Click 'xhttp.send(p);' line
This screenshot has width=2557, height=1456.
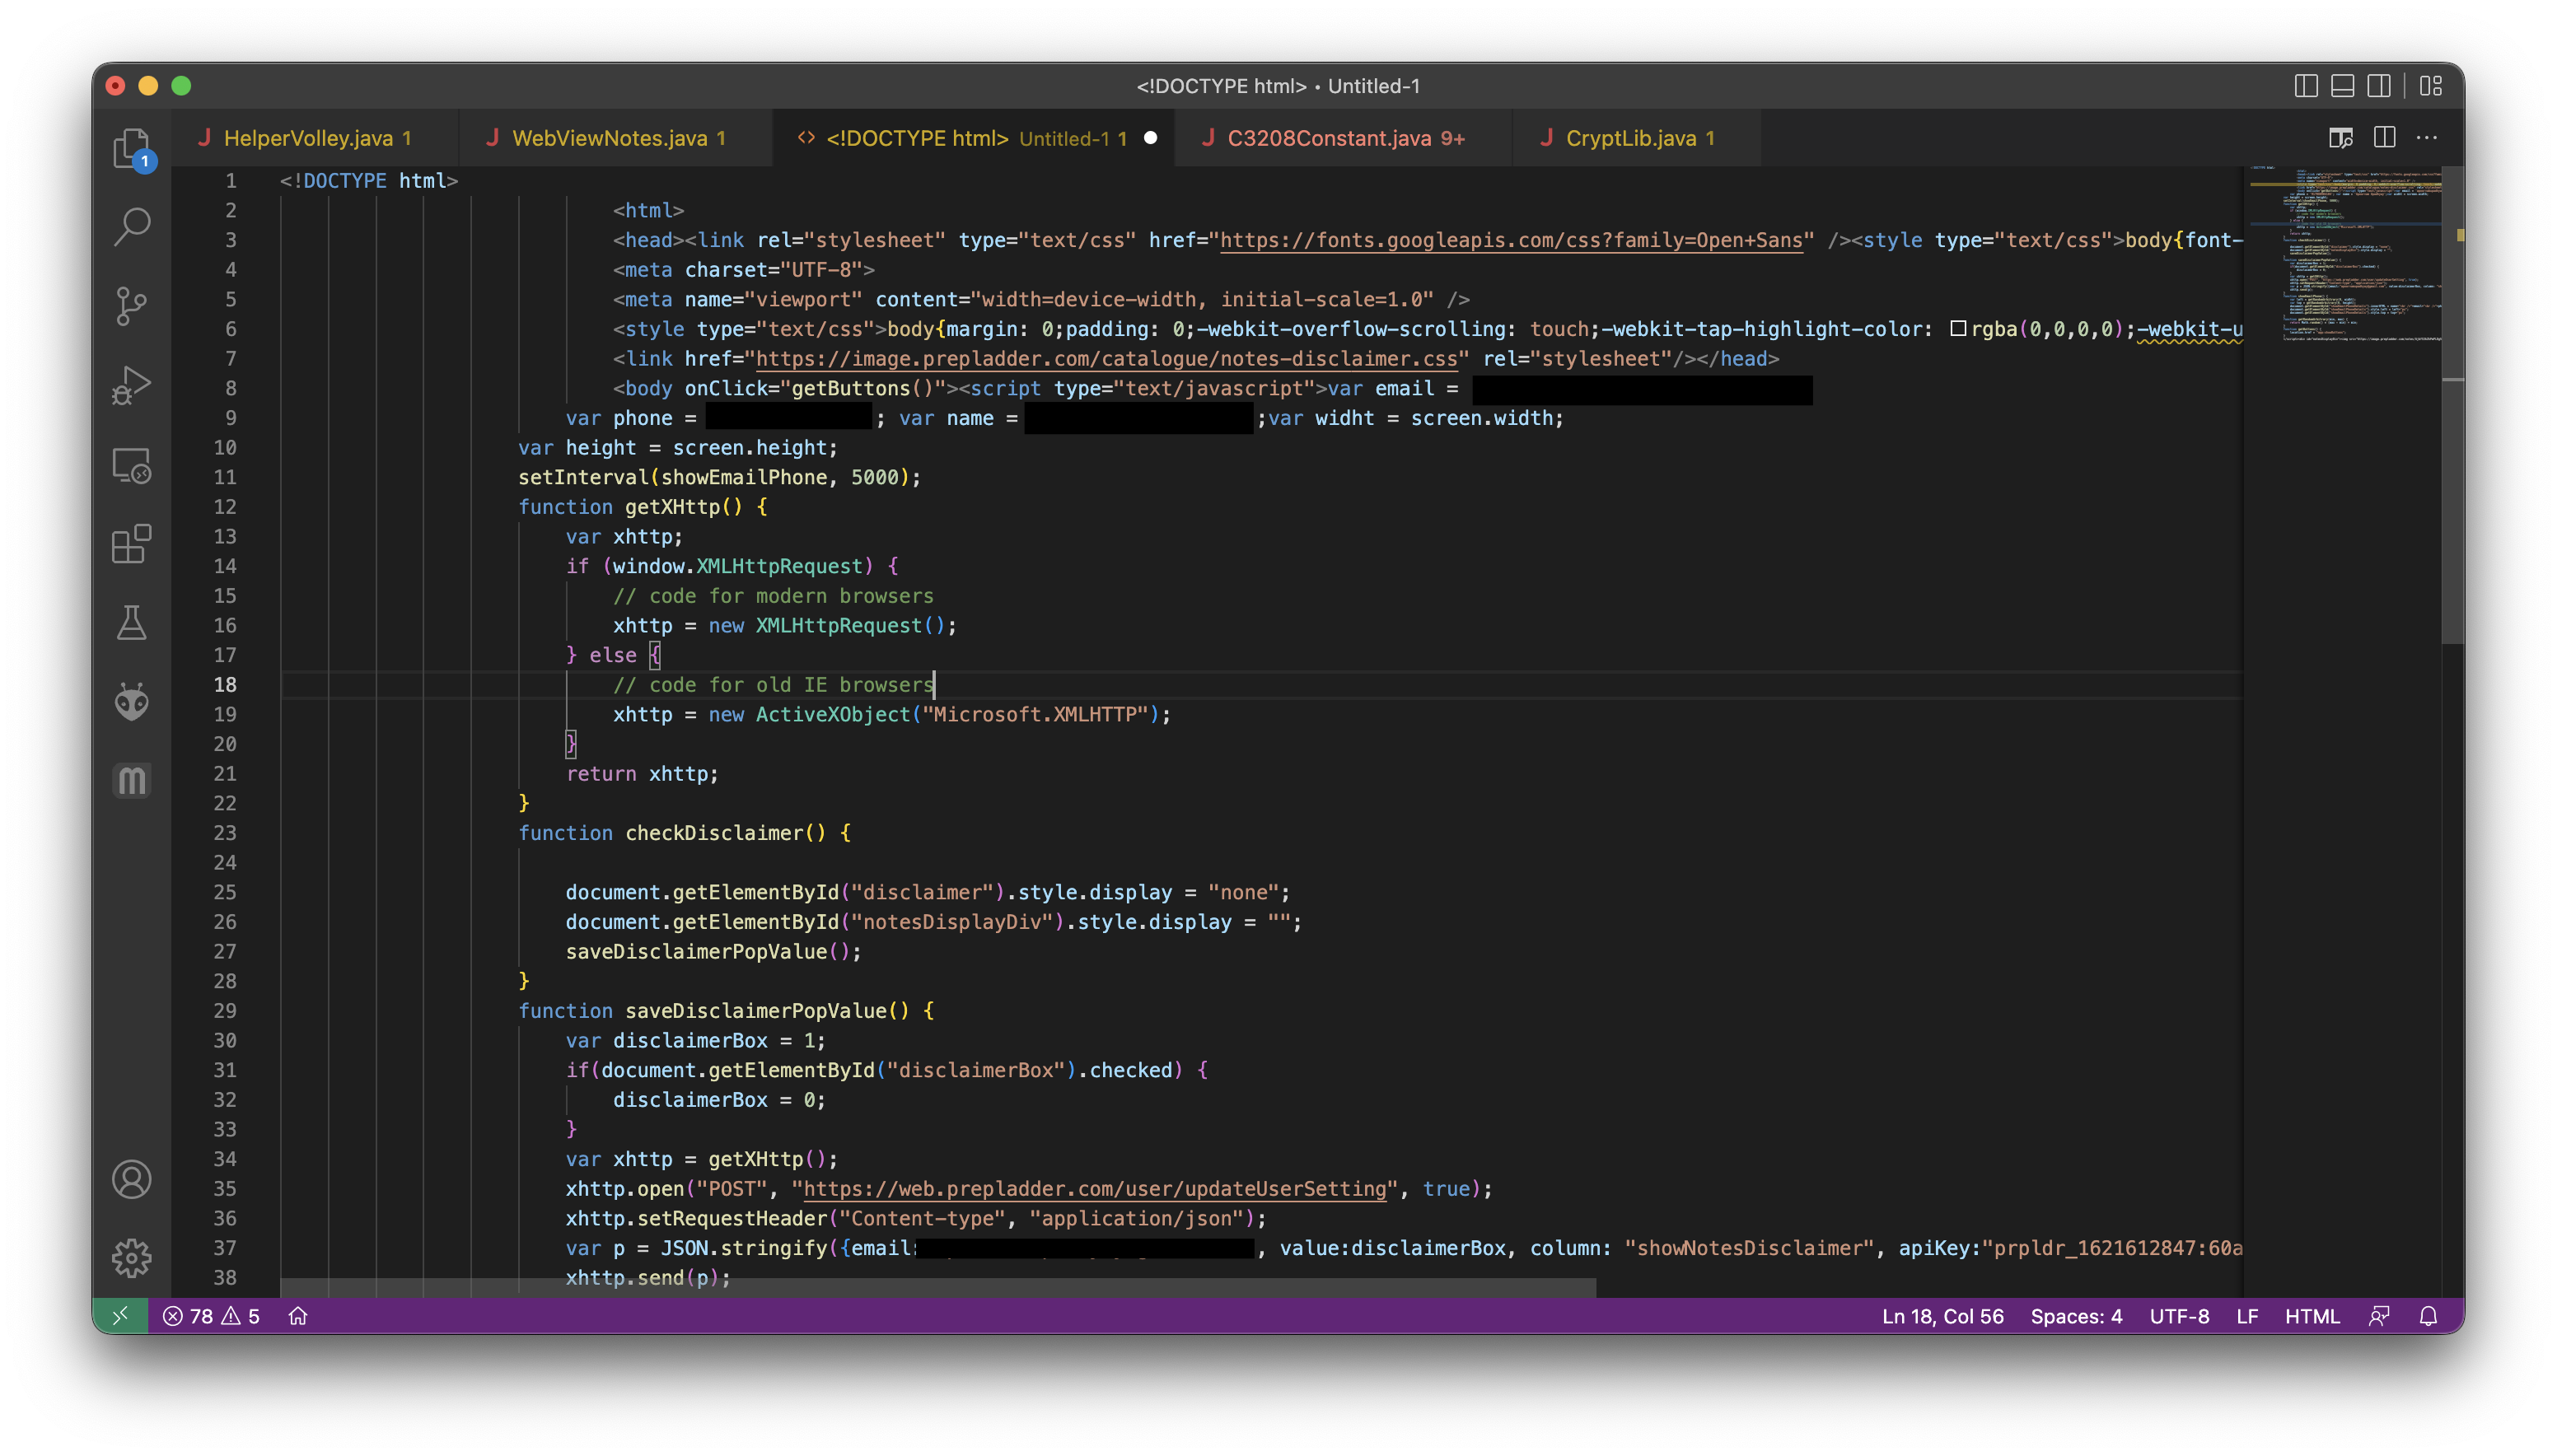648,1278
